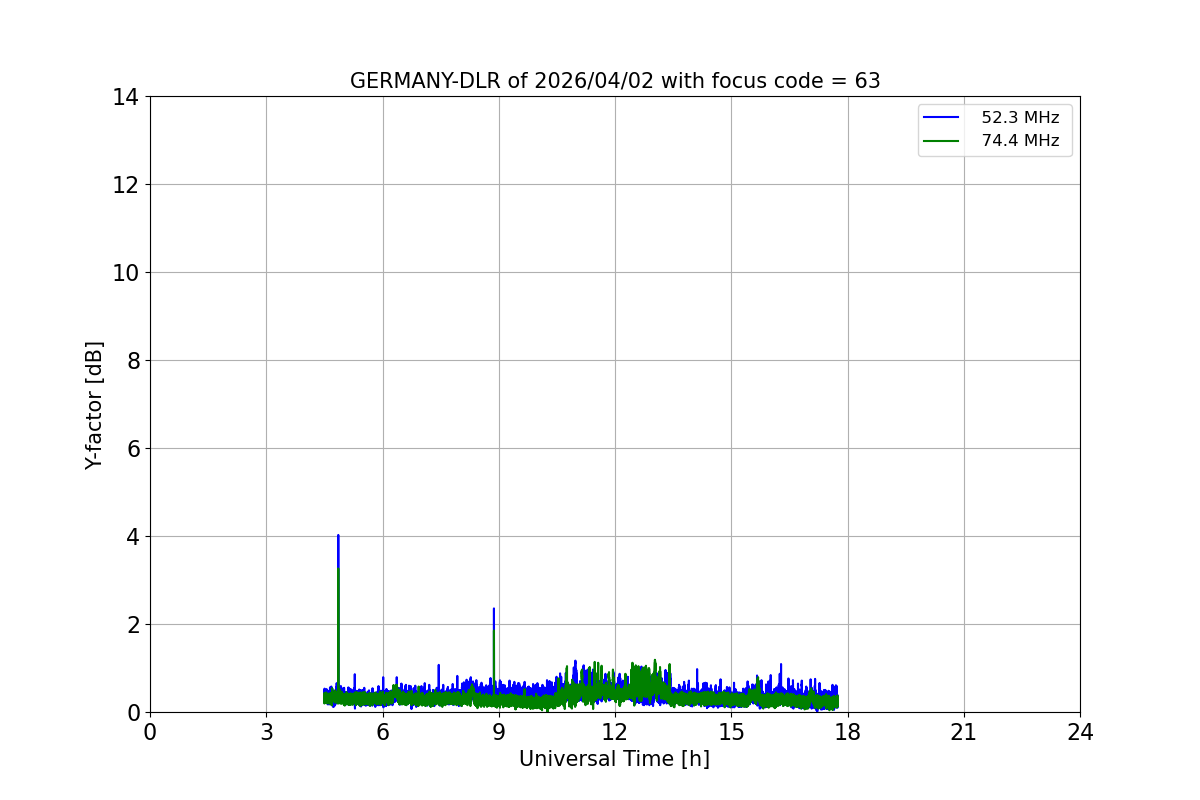Click the y-axis tick label '12'
1200x800 pixels.
pyautogui.click(x=125, y=185)
